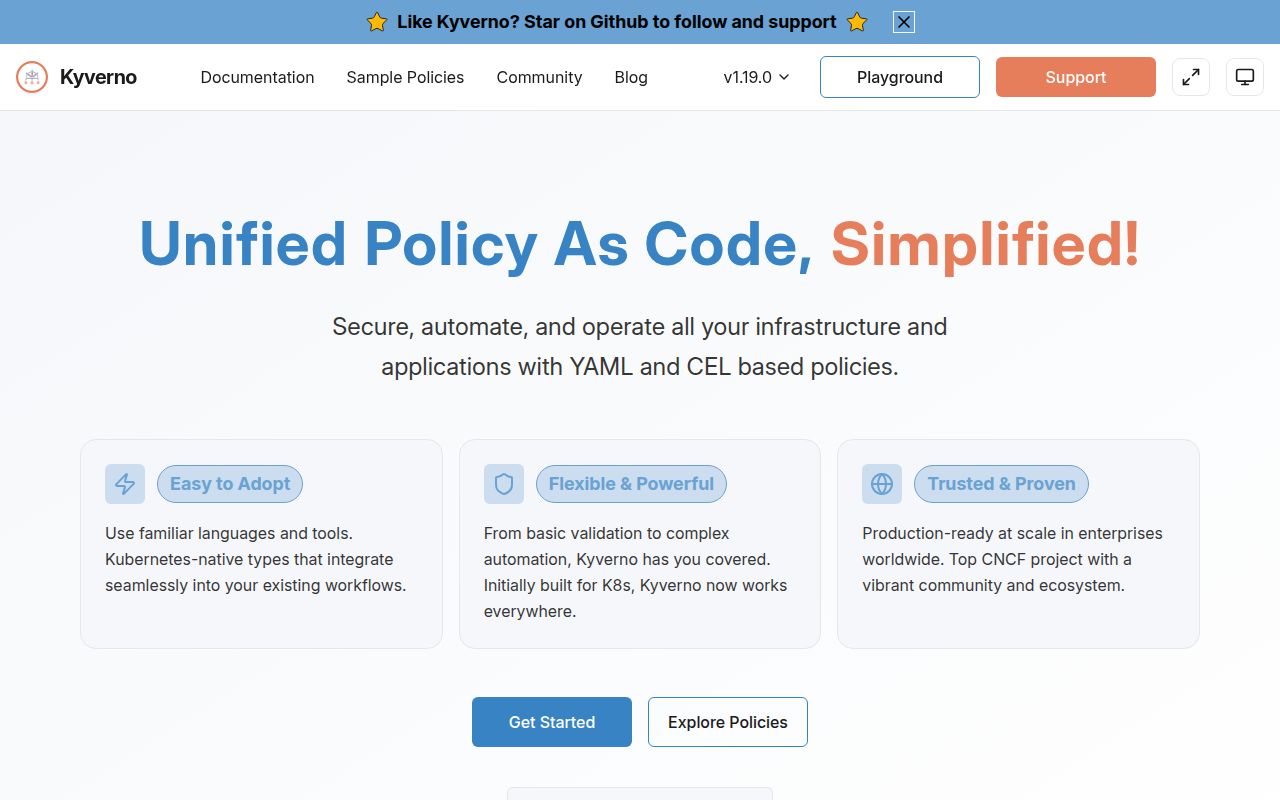Open the v1.19.0 version dropdown
The image size is (1280, 800).
pos(757,77)
